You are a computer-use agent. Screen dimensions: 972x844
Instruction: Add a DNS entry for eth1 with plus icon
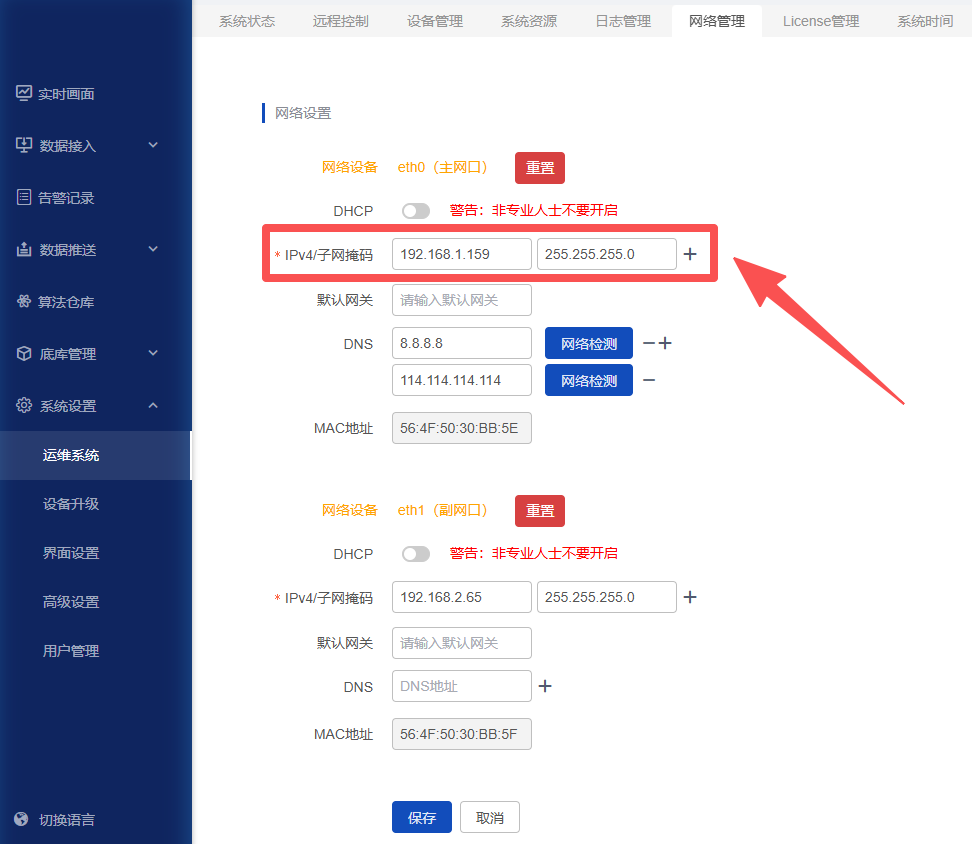545,686
